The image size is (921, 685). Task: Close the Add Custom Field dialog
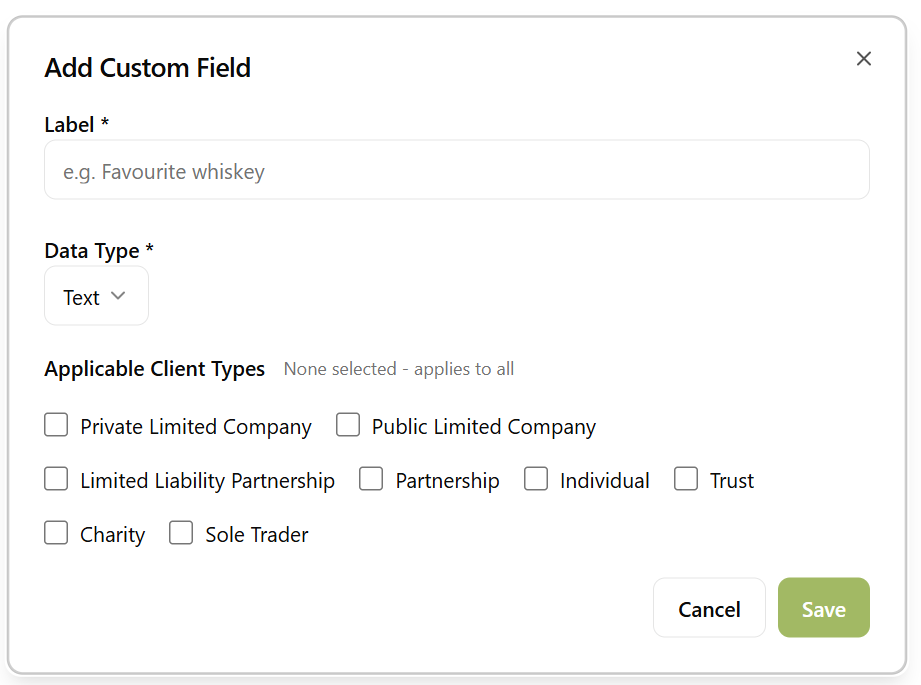pyautogui.click(x=863, y=58)
